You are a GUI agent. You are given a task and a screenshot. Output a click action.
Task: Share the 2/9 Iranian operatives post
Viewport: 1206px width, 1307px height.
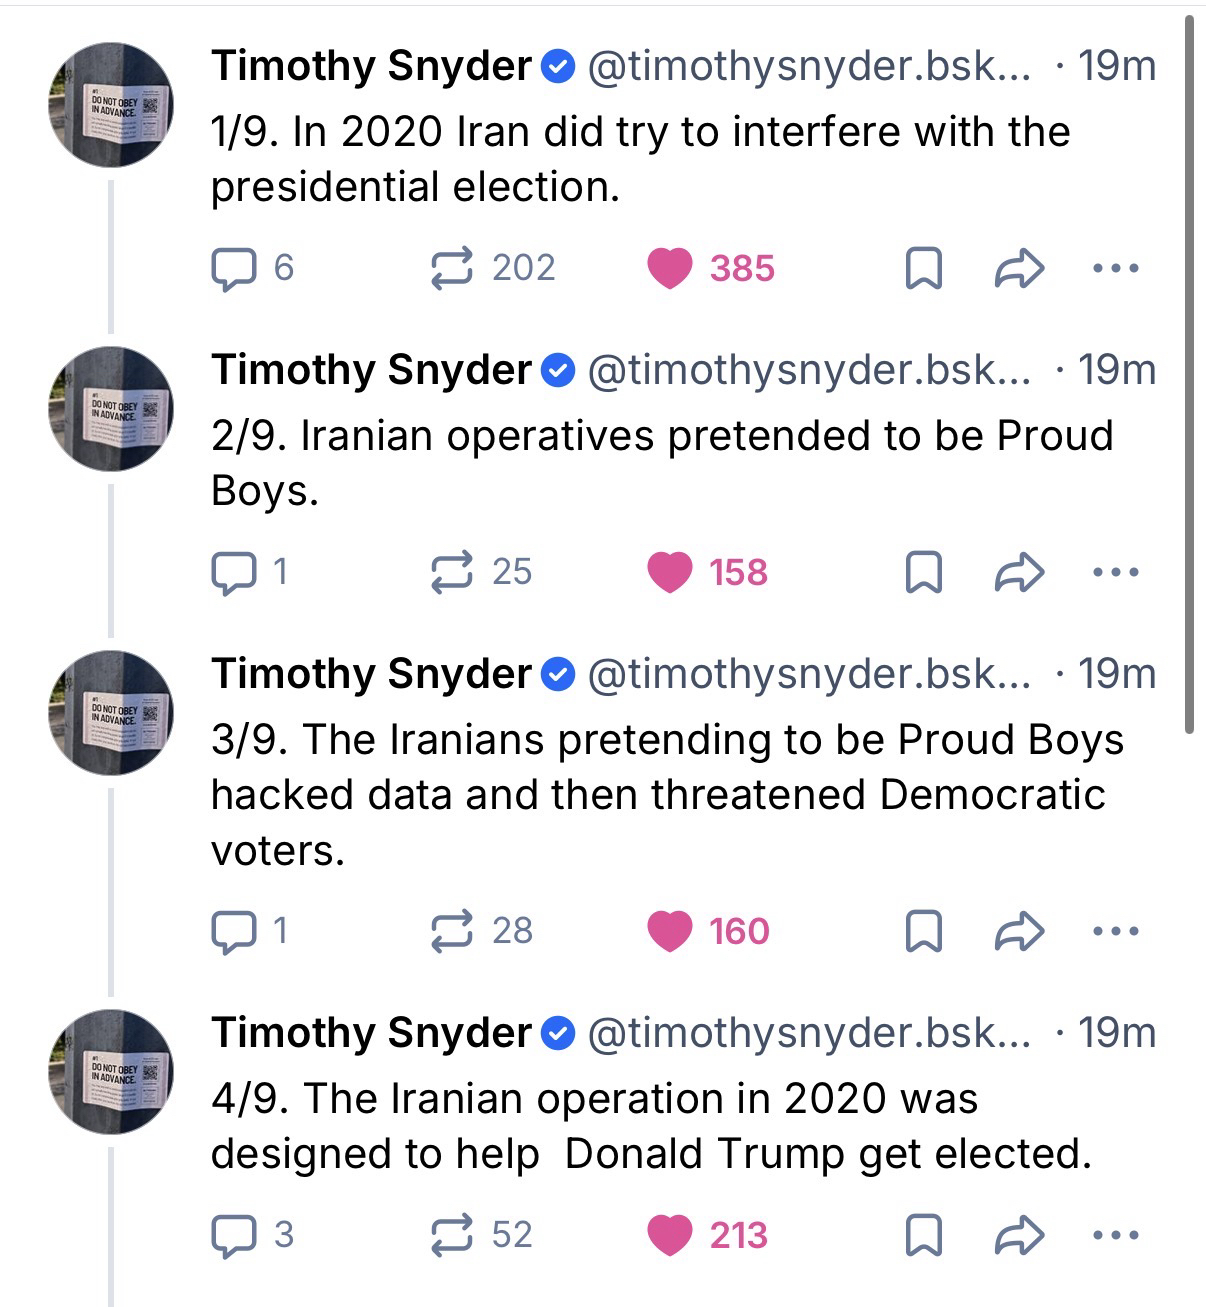tap(1019, 572)
